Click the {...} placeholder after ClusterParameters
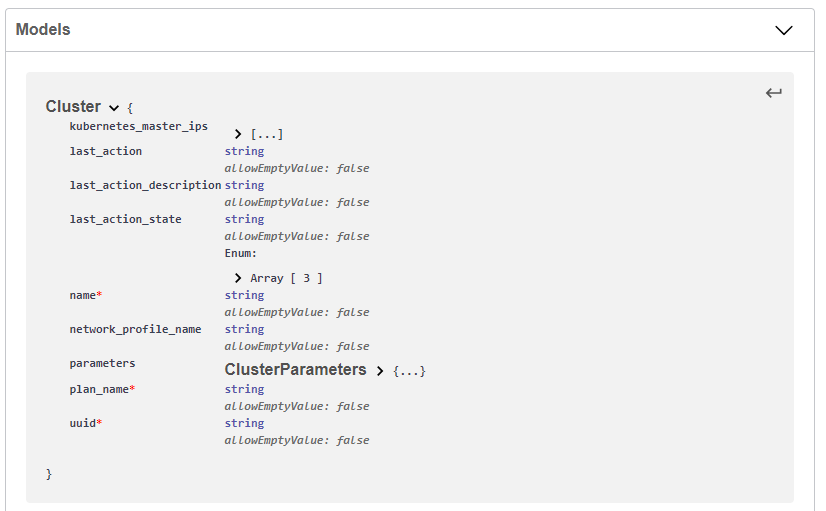Viewport: 826px width, 511px height. tap(409, 371)
